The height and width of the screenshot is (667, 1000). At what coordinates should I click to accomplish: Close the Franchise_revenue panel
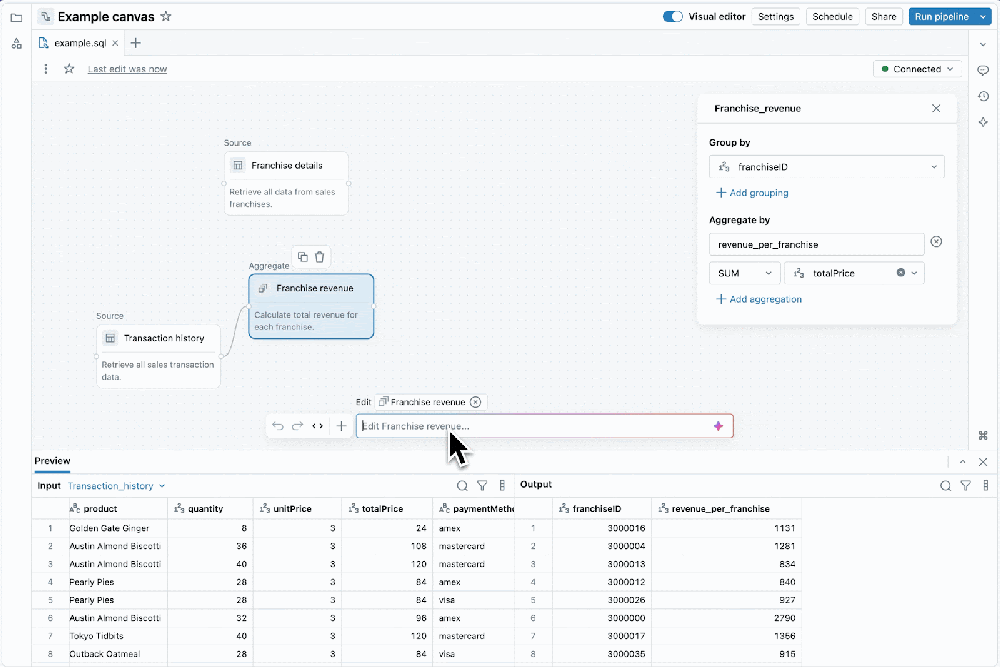(936, 108)
